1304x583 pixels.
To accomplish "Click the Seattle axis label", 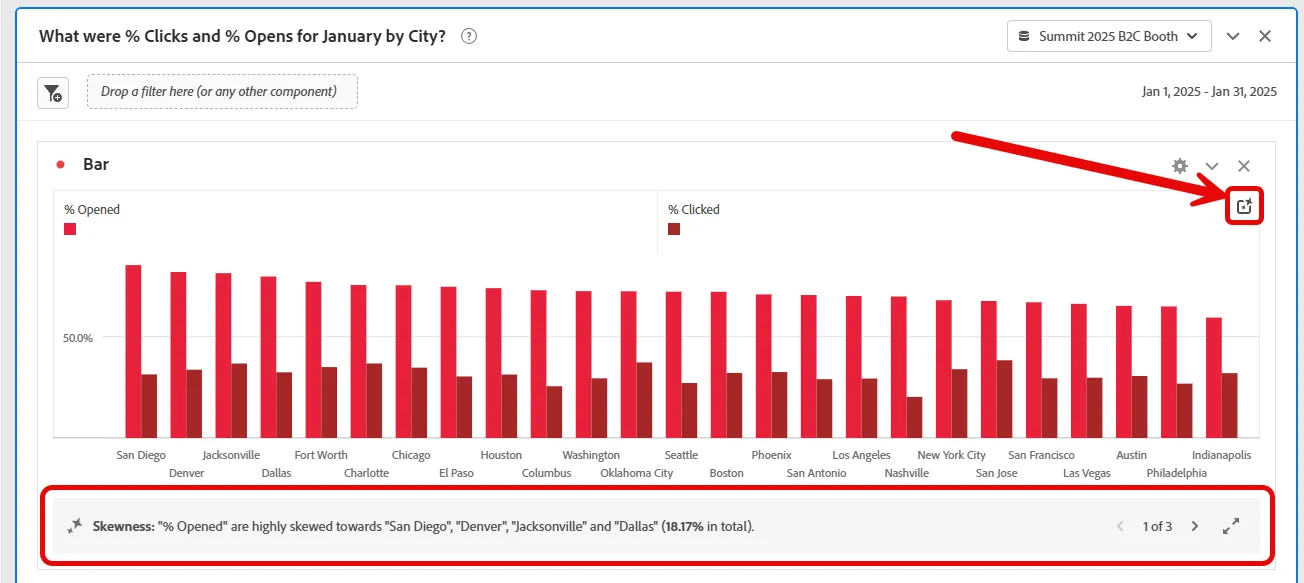I will pyautogui.click(x=681, y=455).
